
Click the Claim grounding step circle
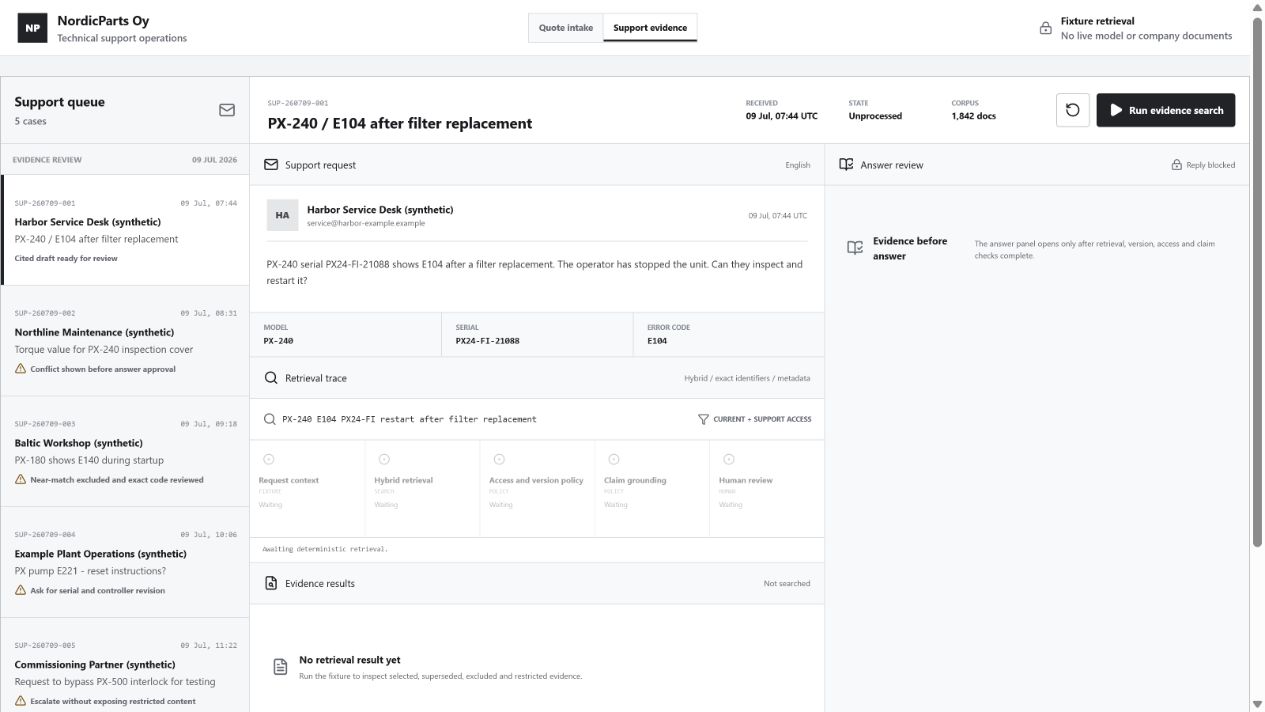[614, 459]
